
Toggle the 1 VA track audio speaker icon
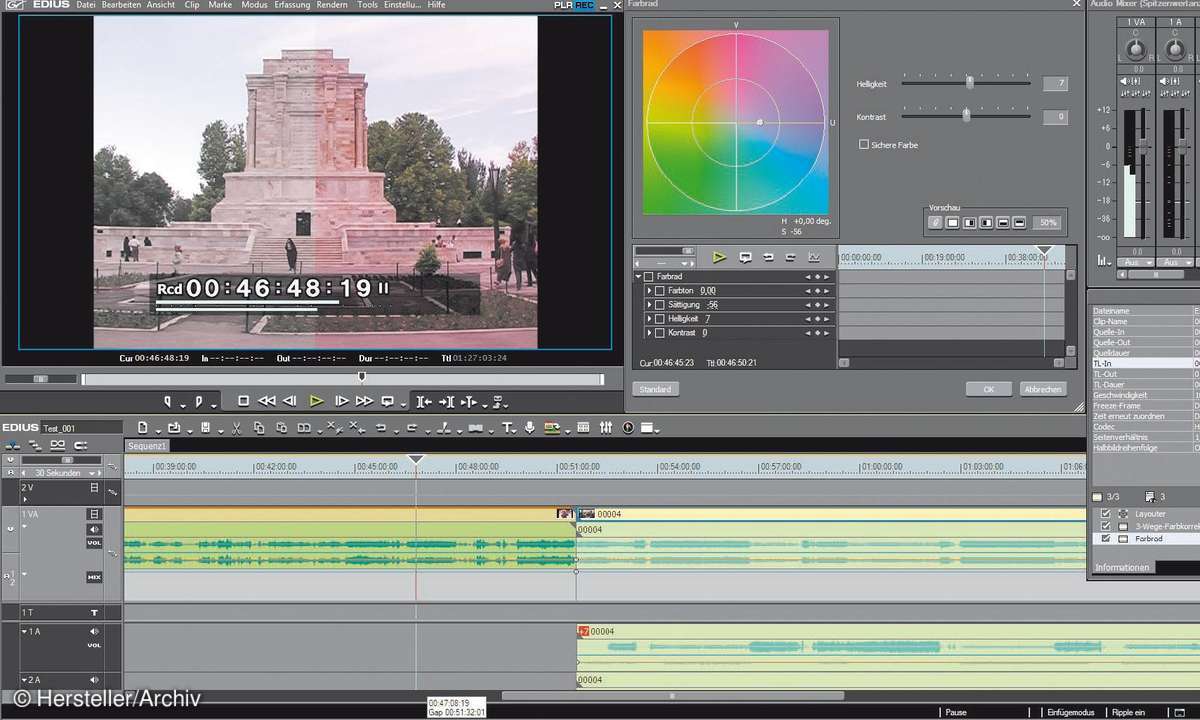click(x=94, y=529)
